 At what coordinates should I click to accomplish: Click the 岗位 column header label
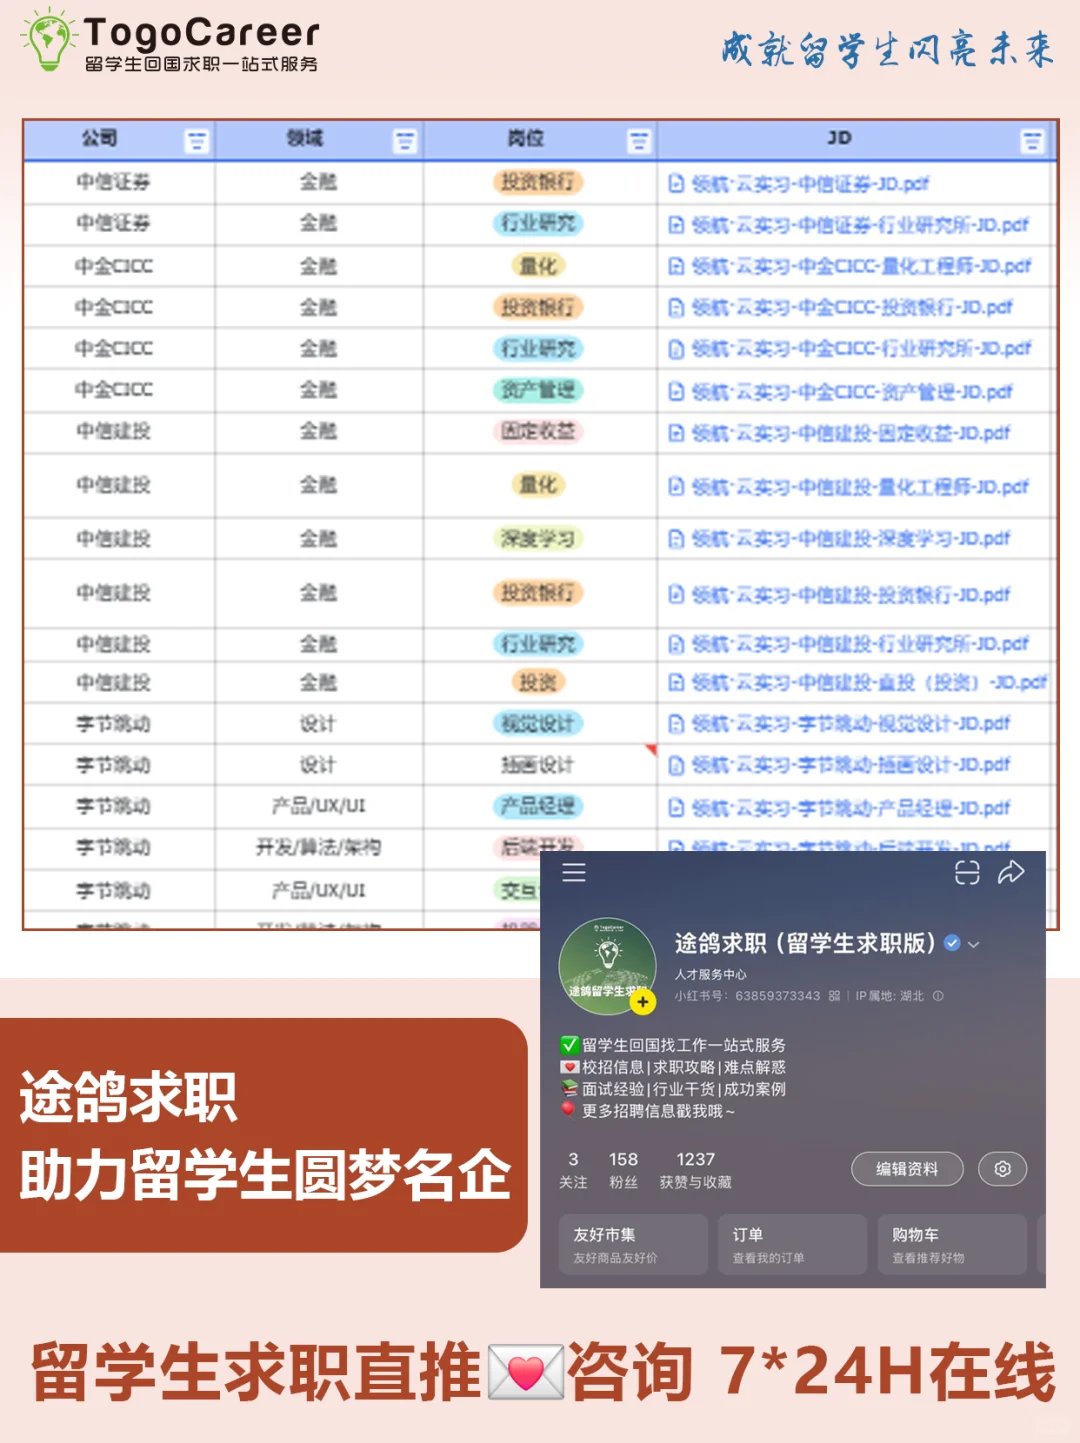(525, 138)
